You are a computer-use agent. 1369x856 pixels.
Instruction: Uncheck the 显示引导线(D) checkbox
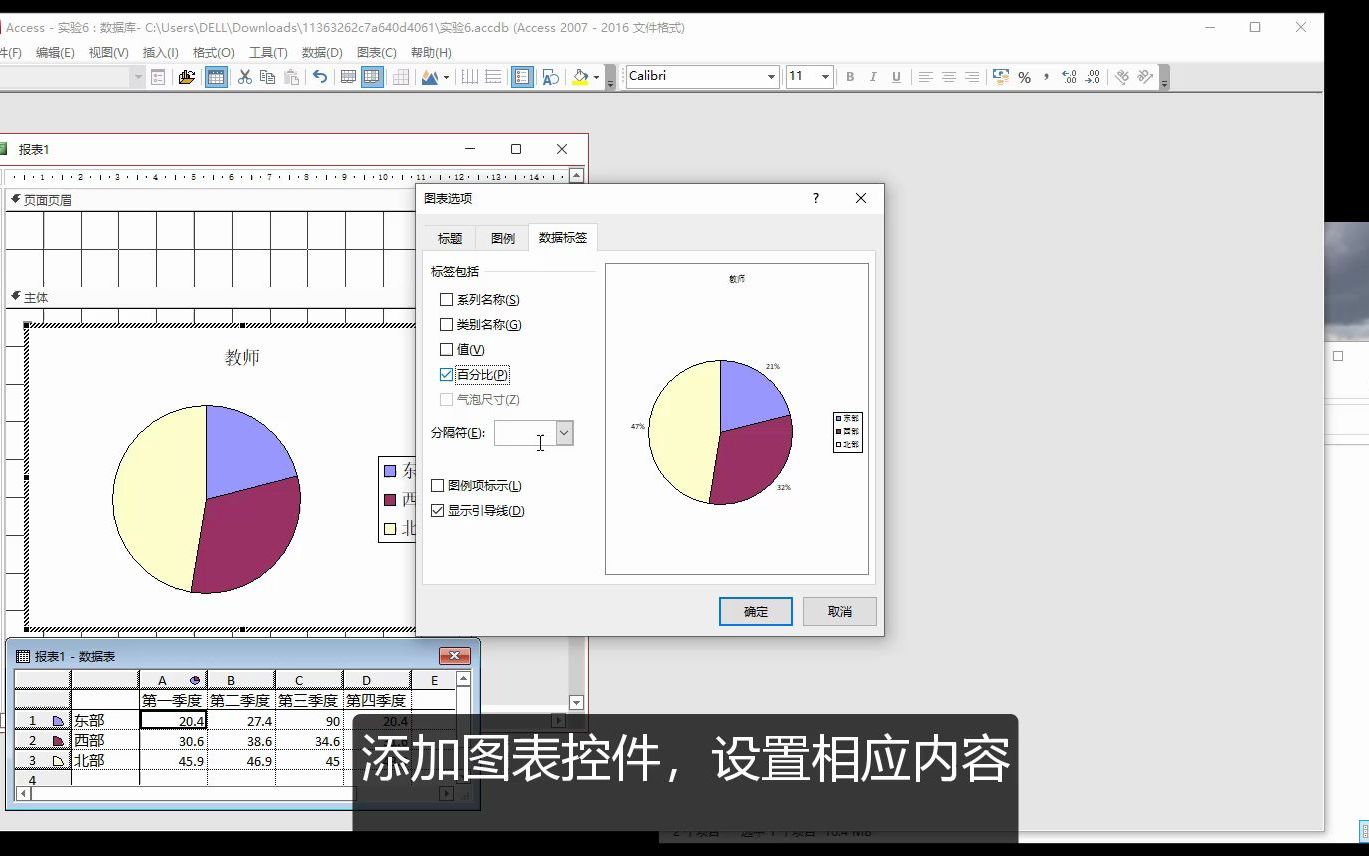437,511
